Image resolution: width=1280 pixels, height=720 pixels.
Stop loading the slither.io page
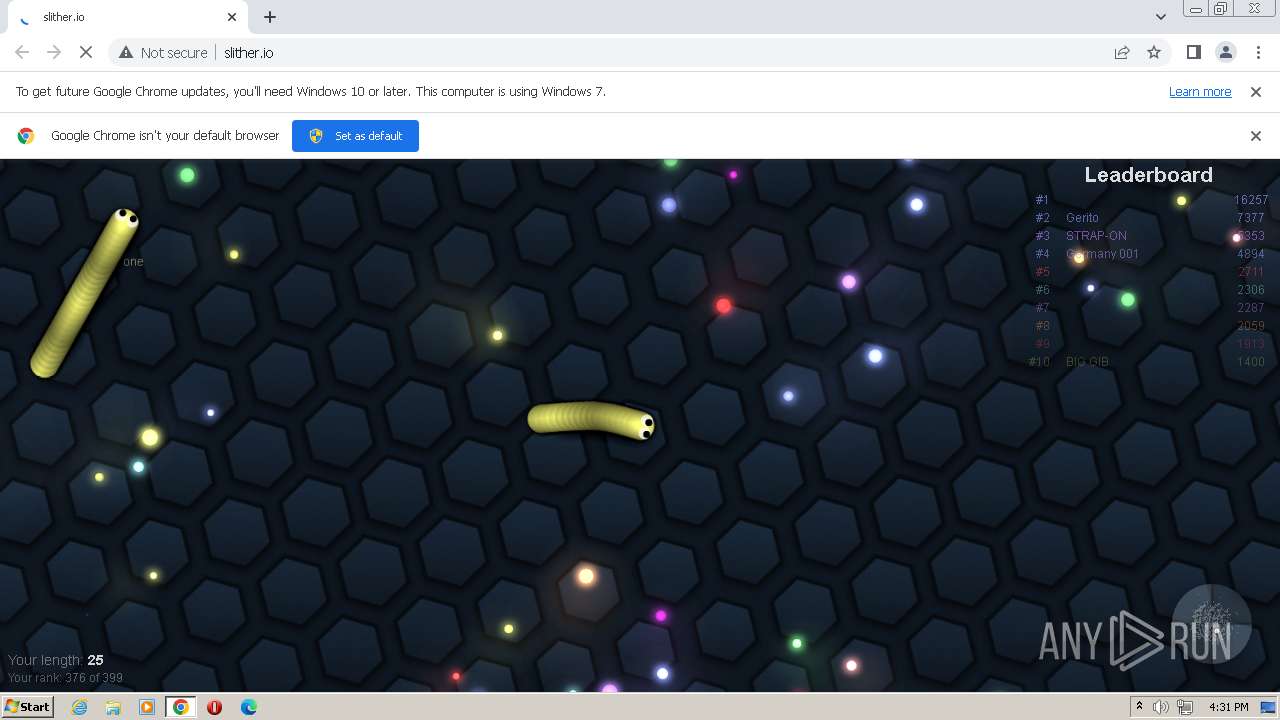(x=85, y=52)
